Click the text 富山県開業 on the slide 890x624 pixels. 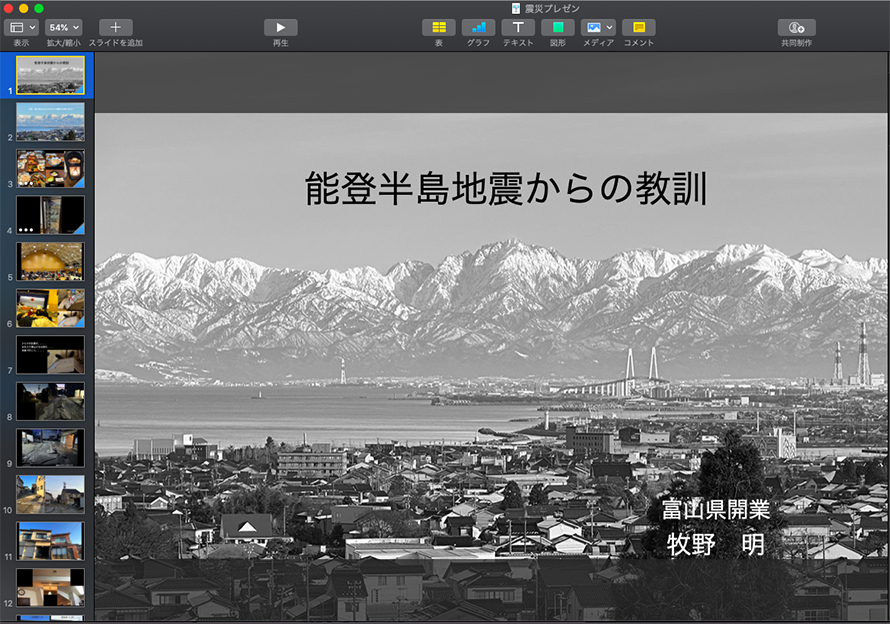[x=715, y=509]
